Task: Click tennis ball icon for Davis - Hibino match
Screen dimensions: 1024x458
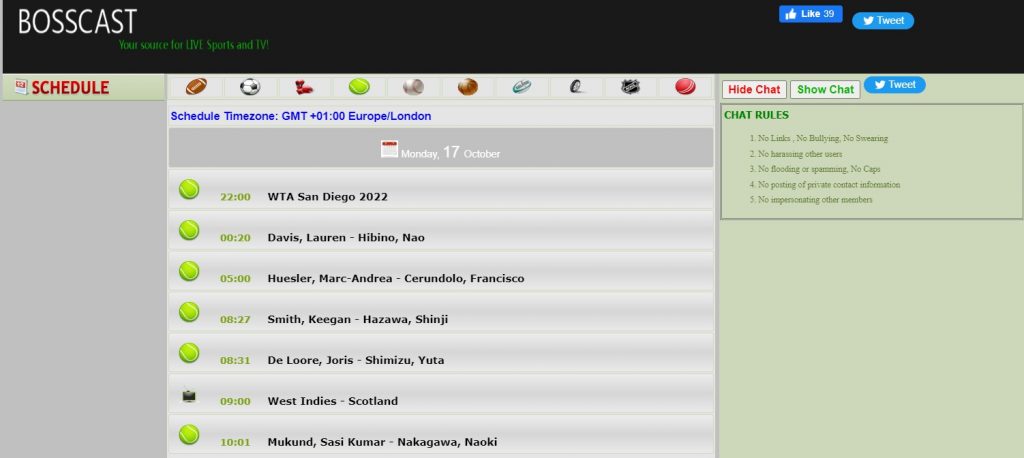Action: [x=189, y=230]
